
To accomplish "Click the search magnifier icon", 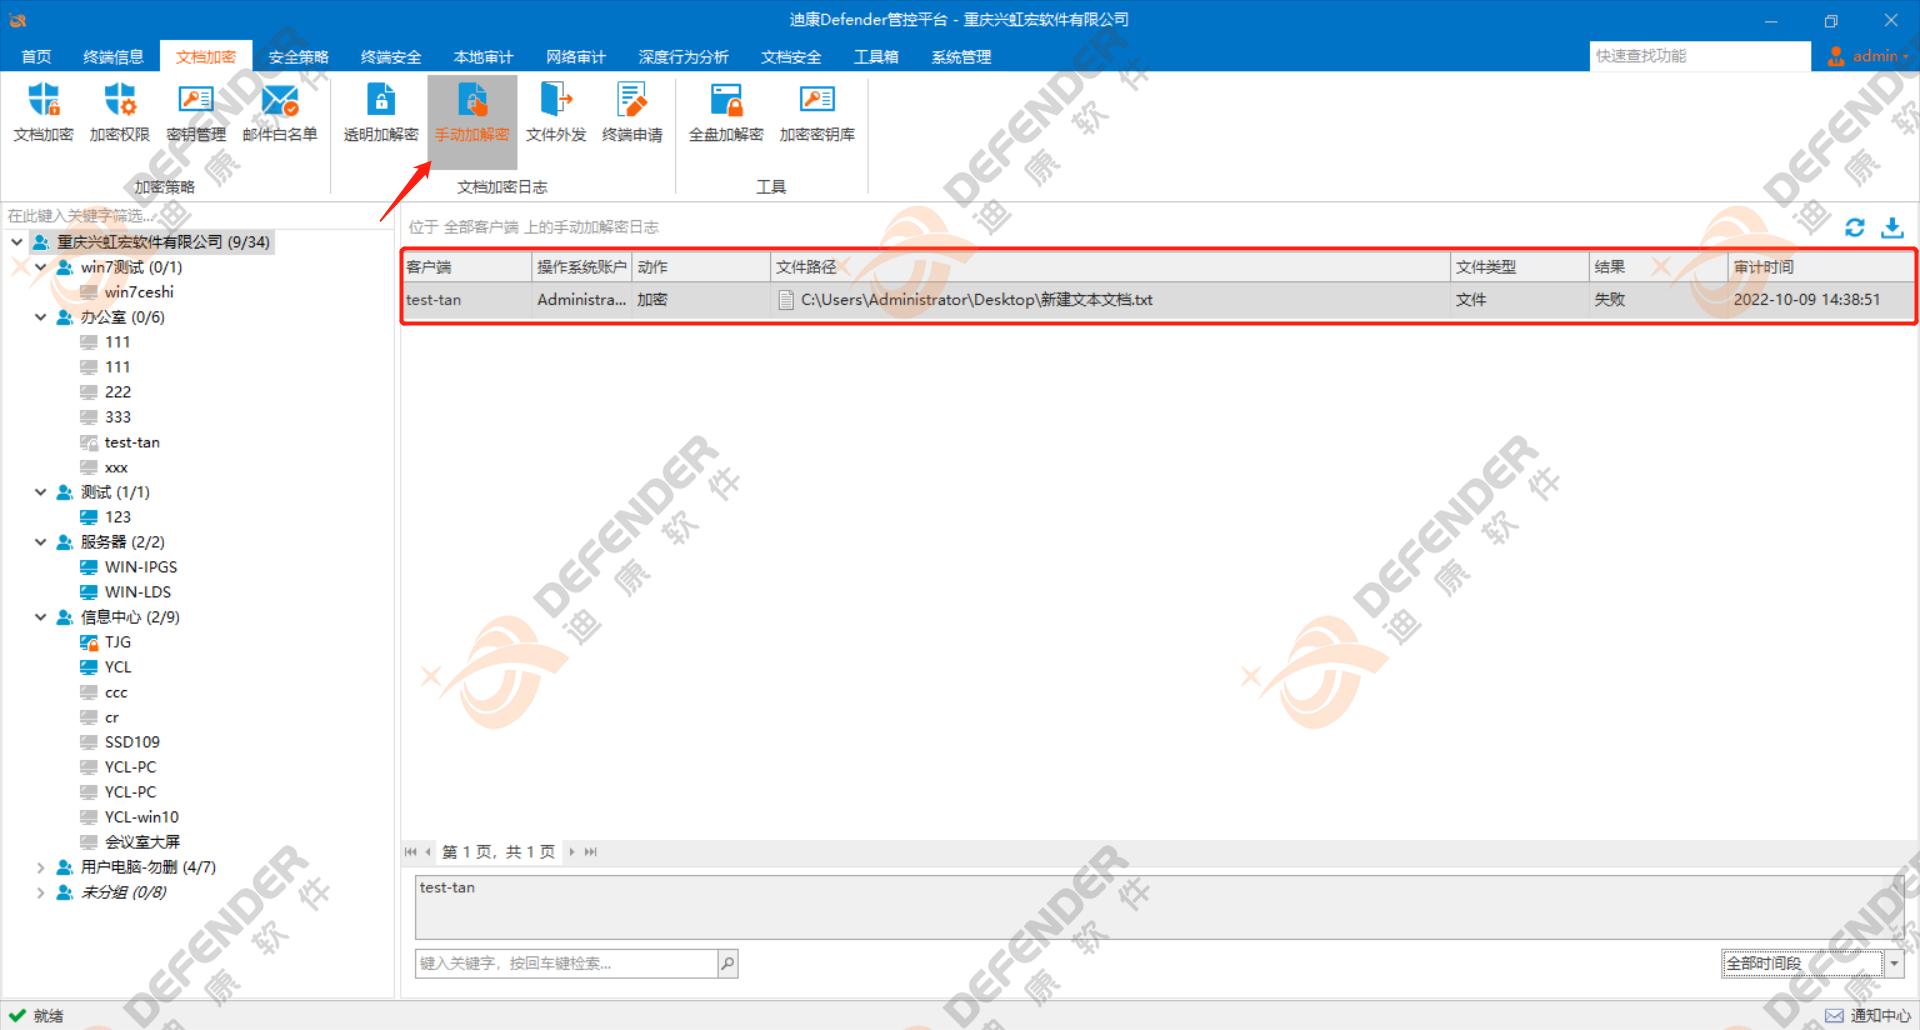I will [x=728, y=963].
